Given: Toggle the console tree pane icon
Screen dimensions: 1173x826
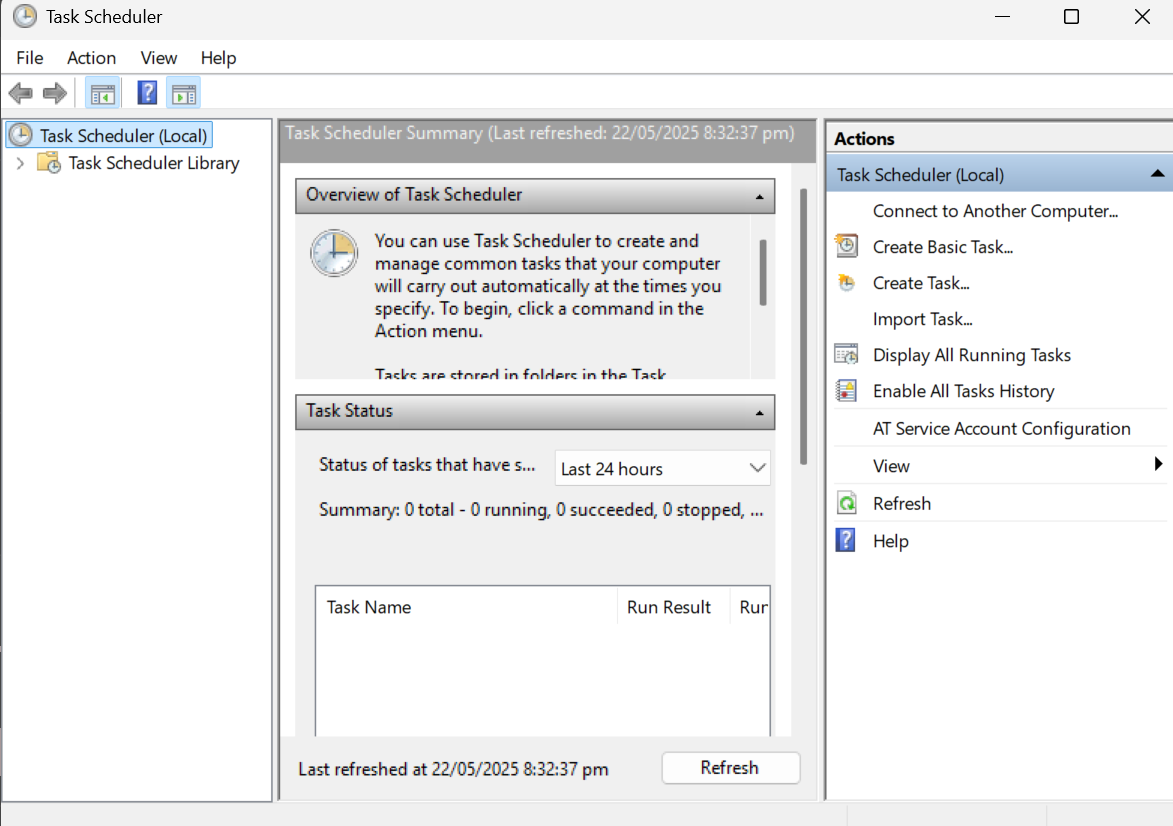Looking at the screenshot, I should coord(103,92).
